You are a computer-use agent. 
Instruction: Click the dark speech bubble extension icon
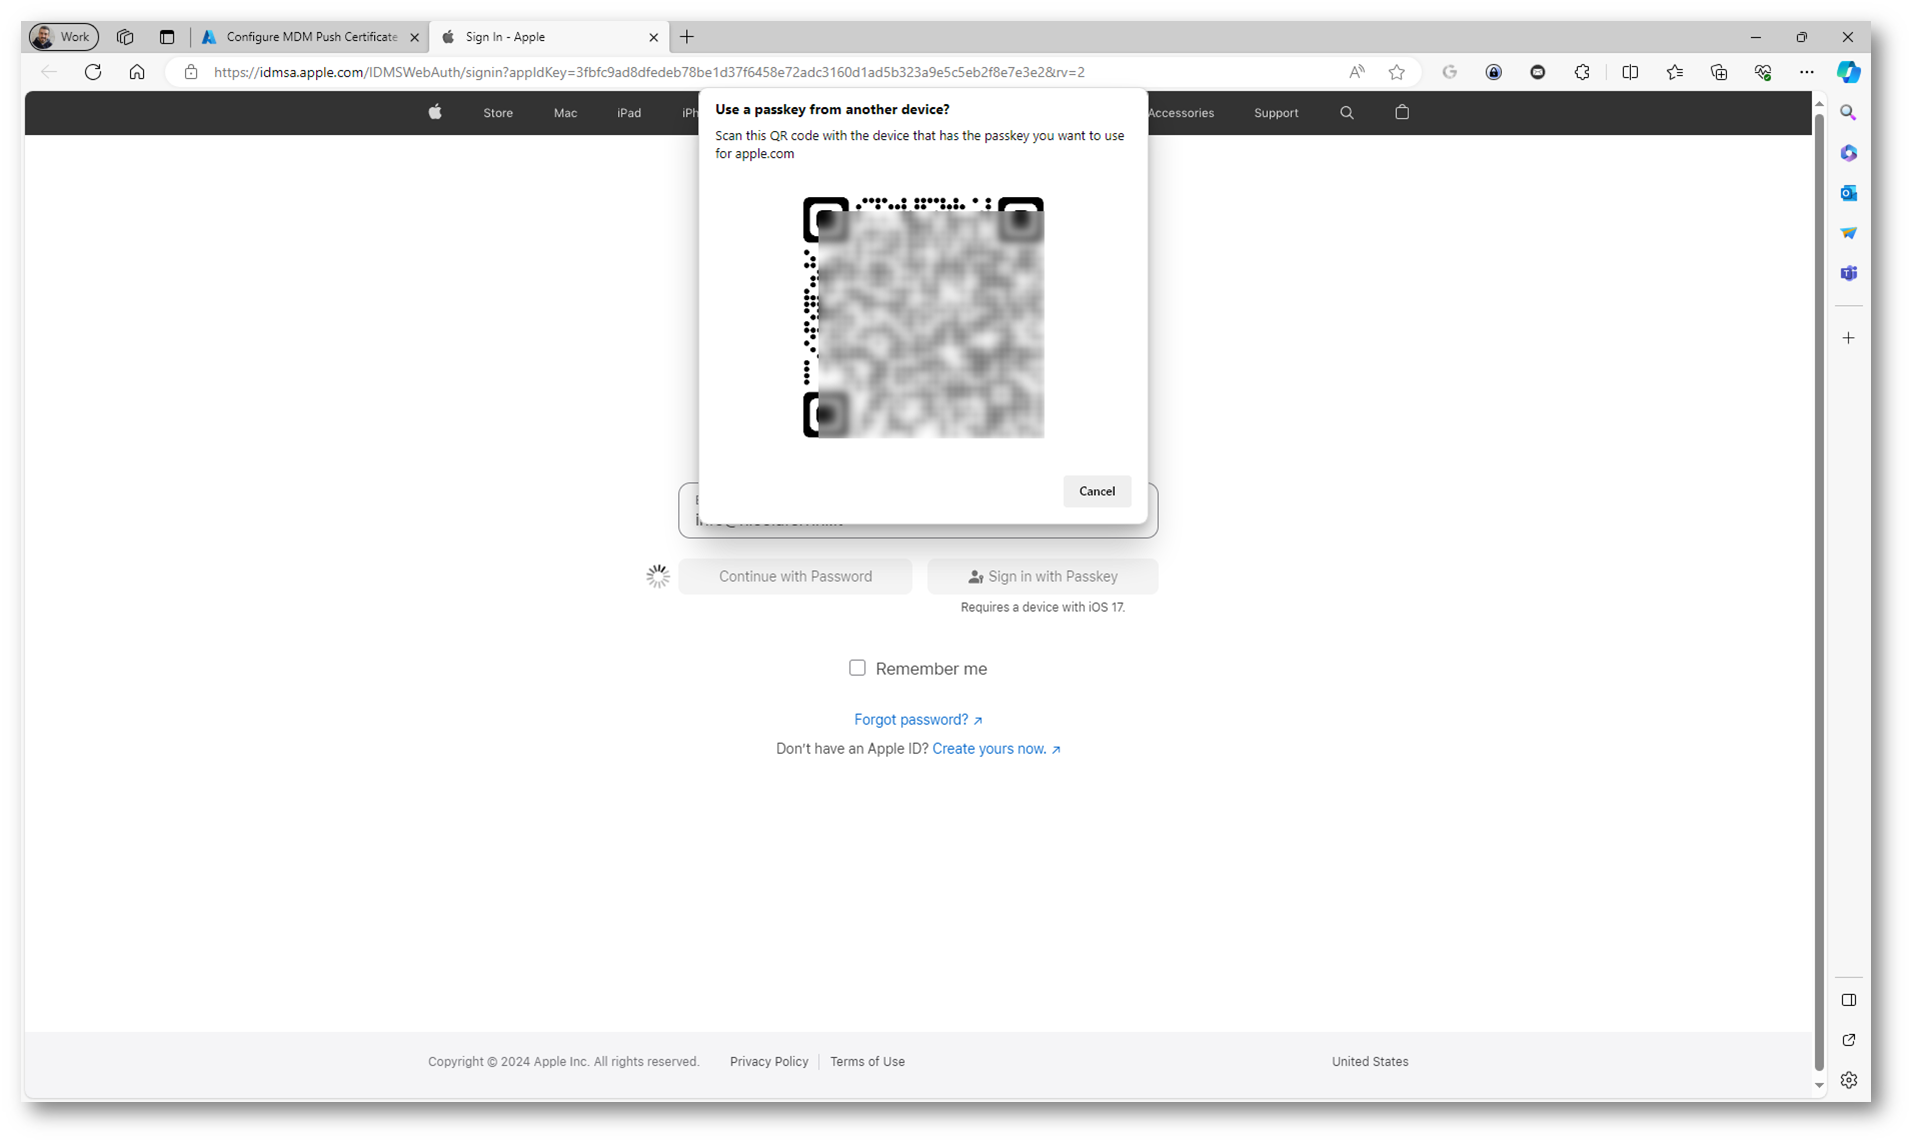pyautogui.click(x=1538, y=72)
